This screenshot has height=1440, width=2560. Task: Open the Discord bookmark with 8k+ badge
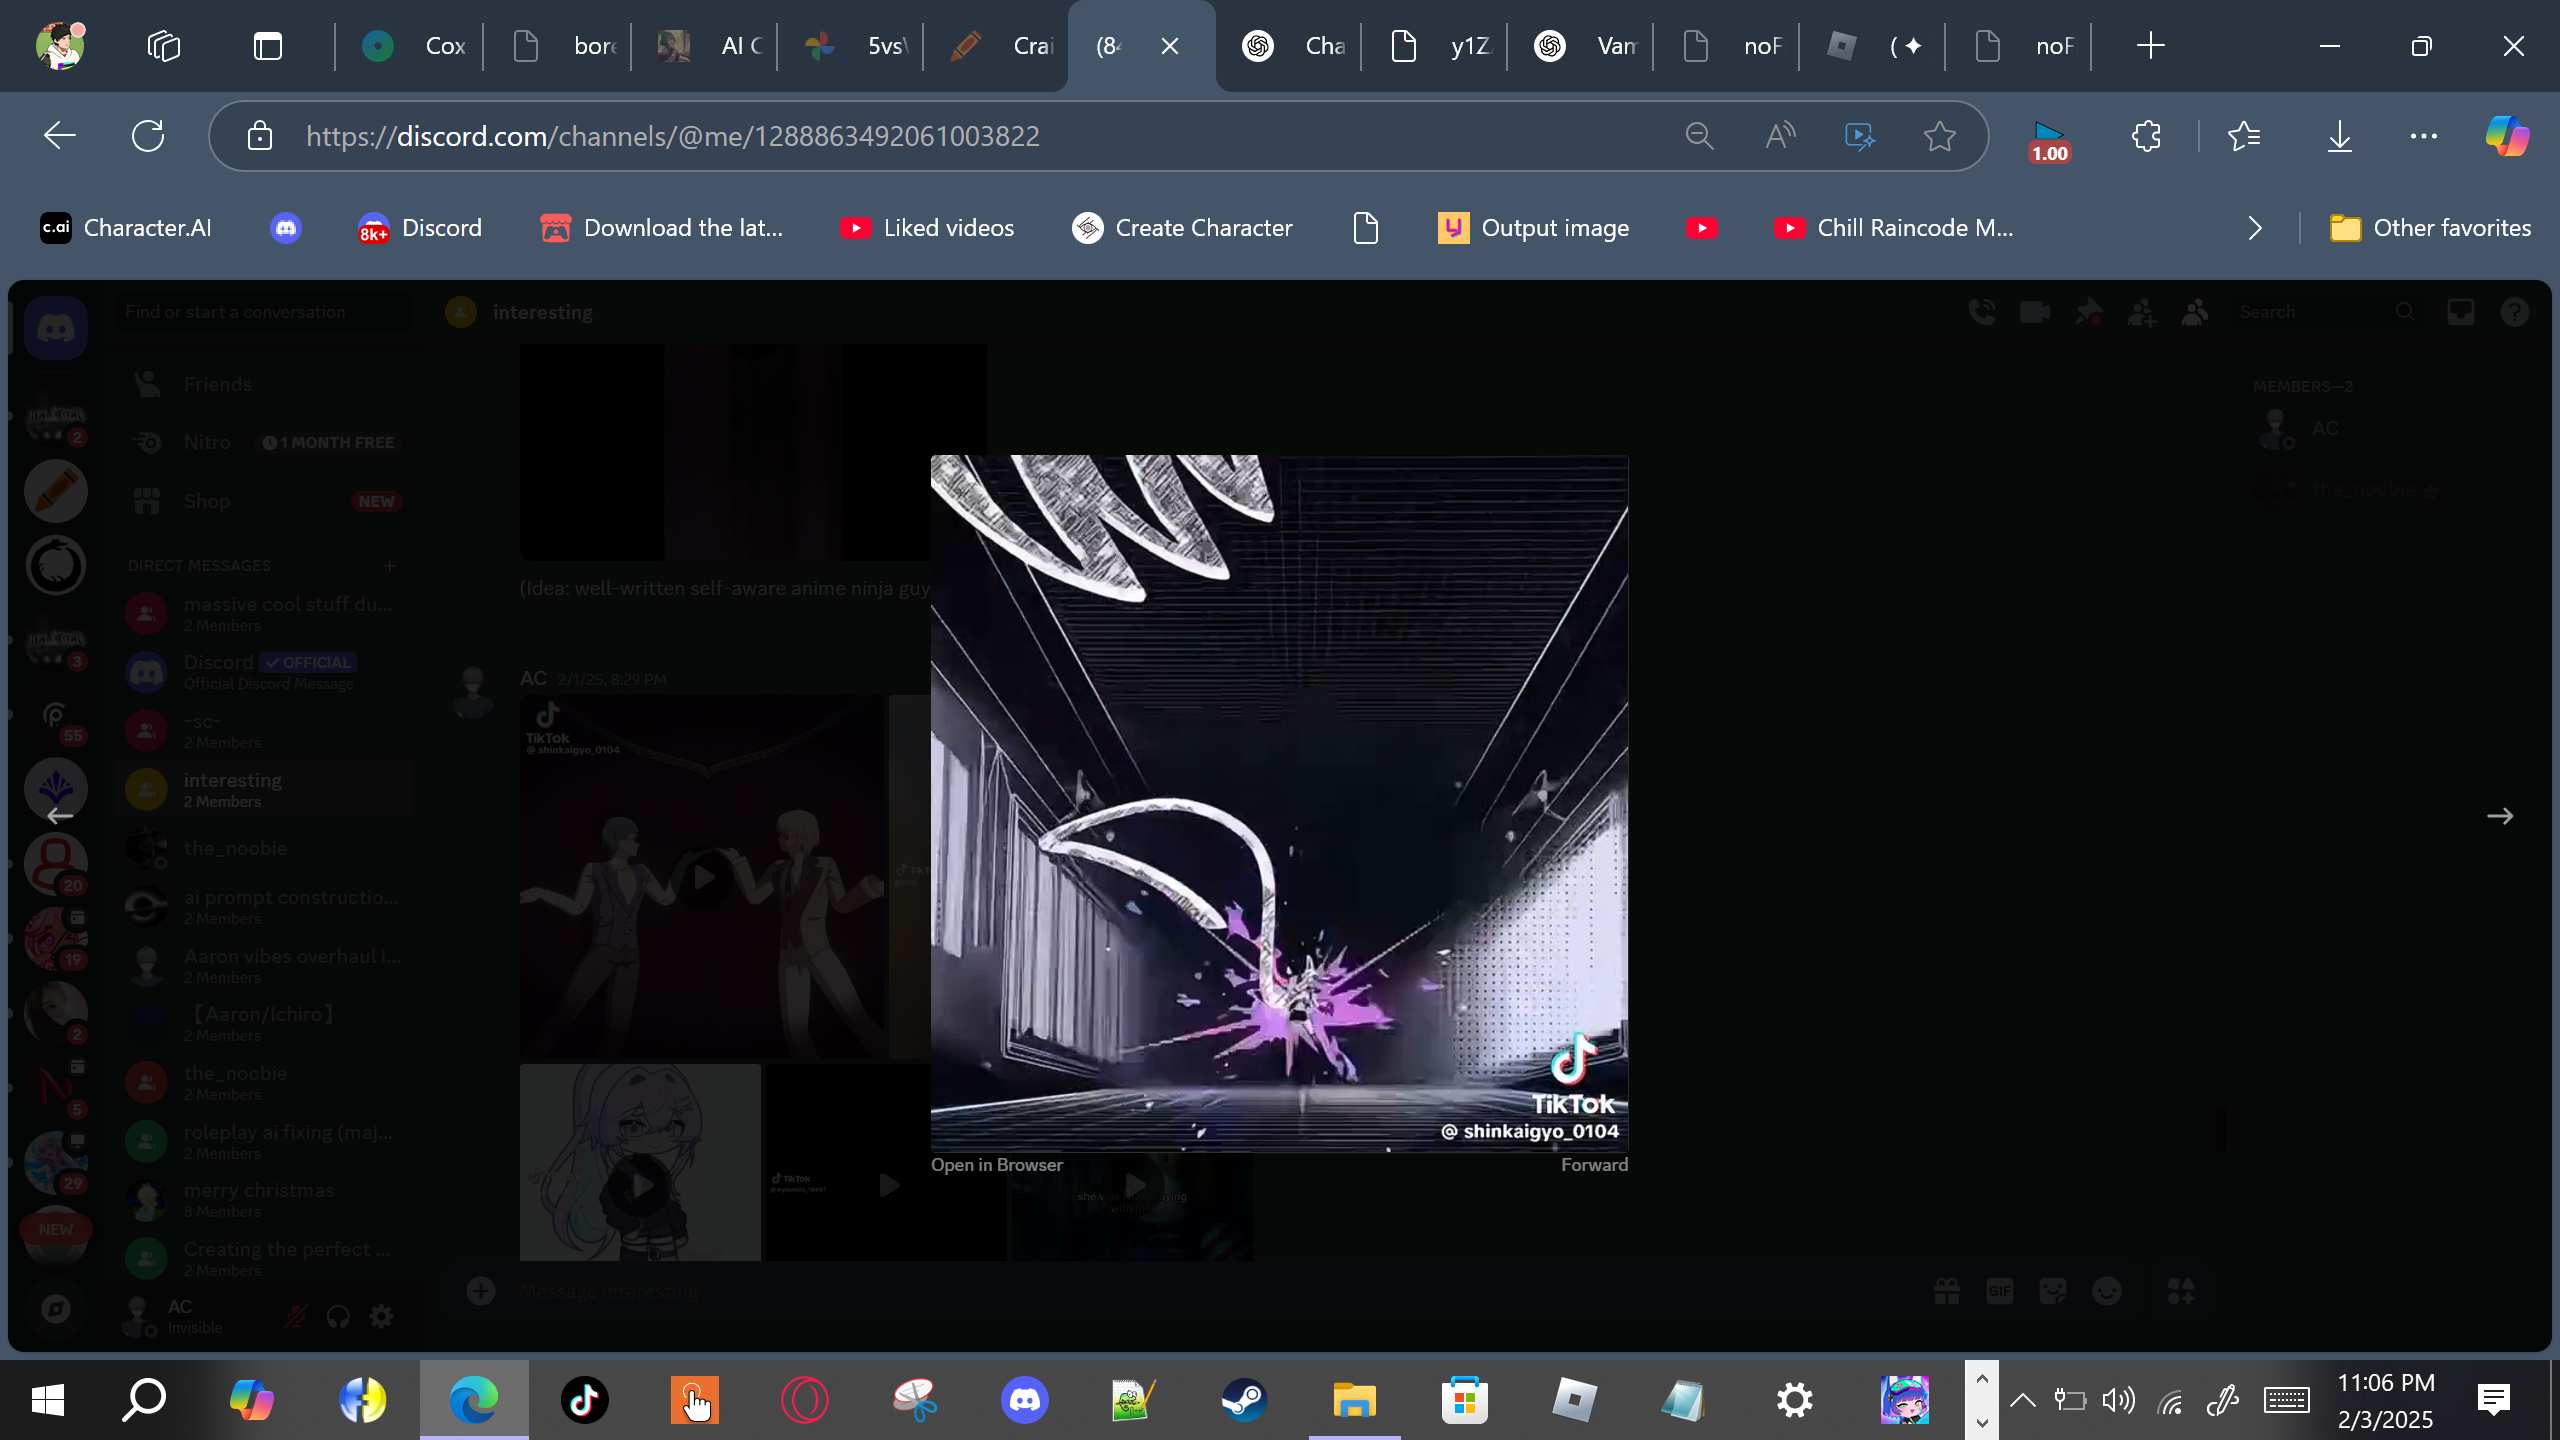click(420, 228)
